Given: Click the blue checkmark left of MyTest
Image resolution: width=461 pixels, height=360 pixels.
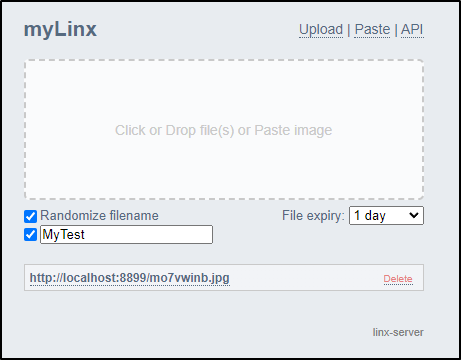Looking at the screenshot, I should [x=30, y=234].
